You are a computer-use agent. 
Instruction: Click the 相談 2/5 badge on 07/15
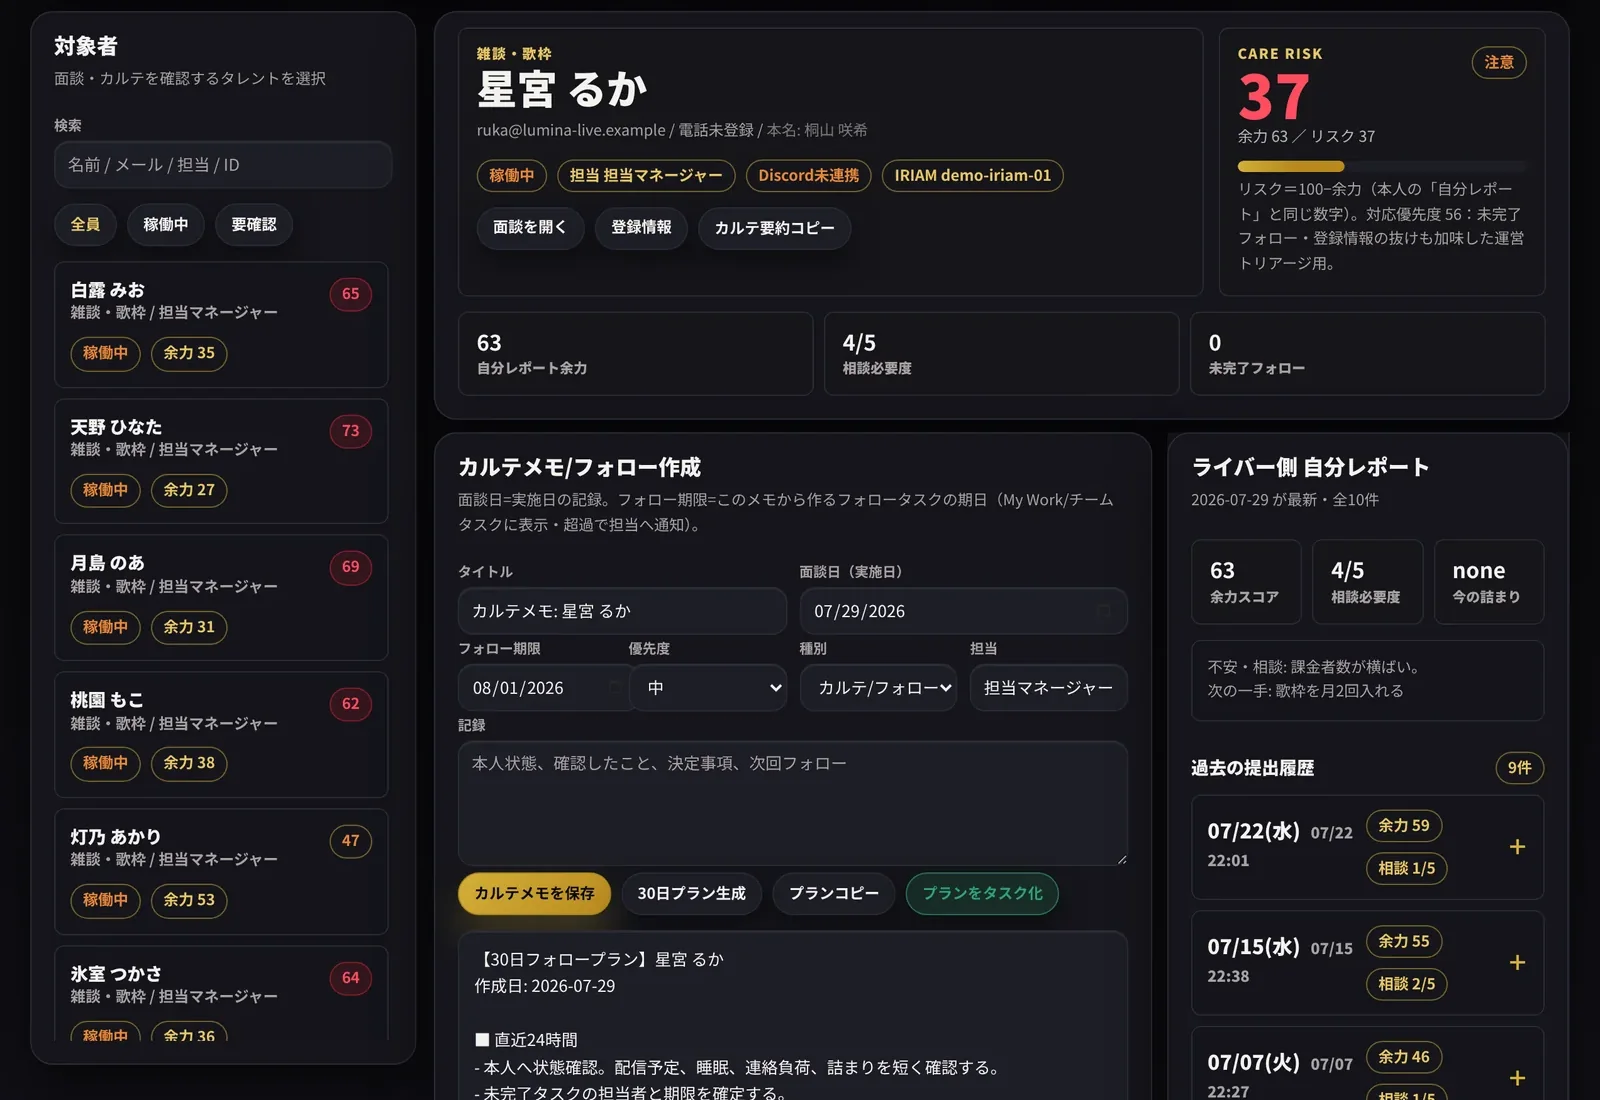pyautogui.click(x=1406, y=984)
